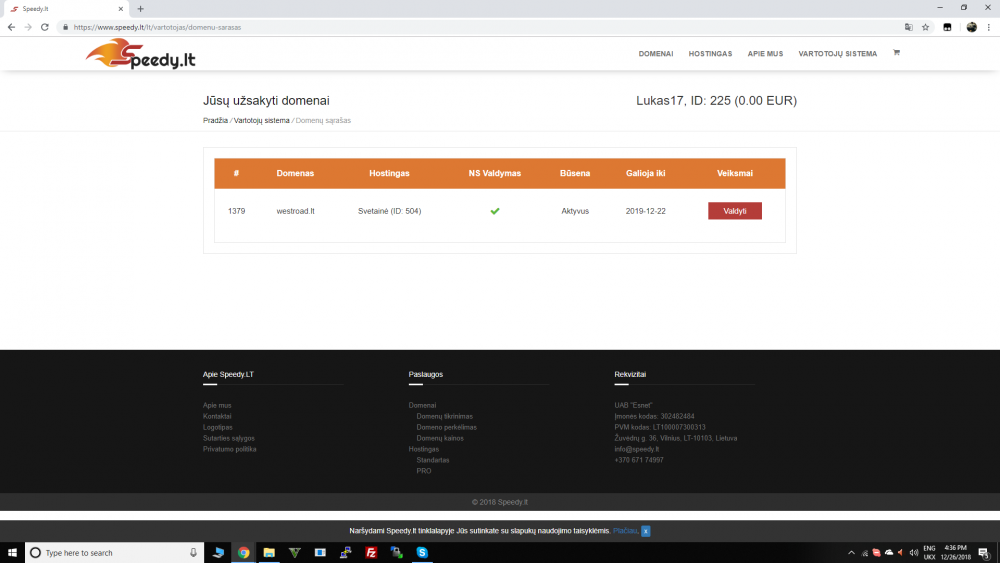This screenshot has width=1000, height=563.
Task: Open a new browser tab
Action: [x=140, y=9]
